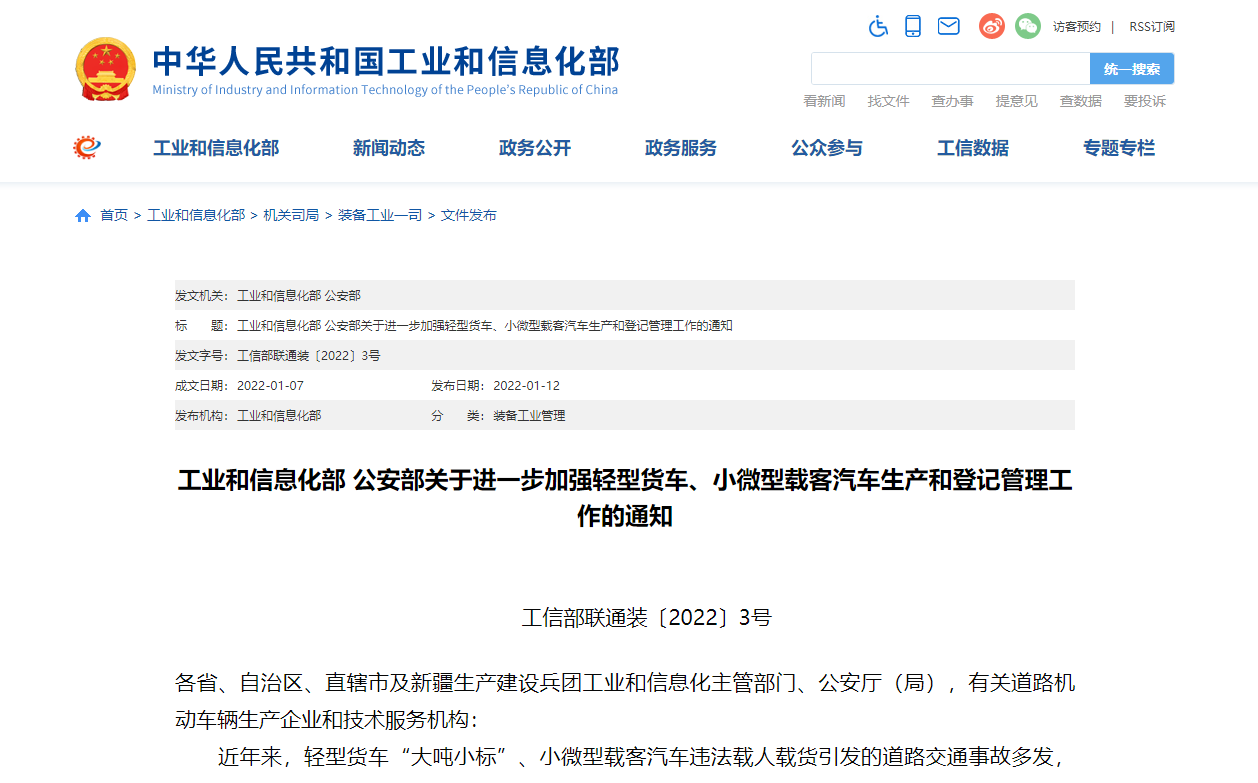Click the 发文机关 value 工业和信息化部 公安部
Viewport: 1258px width, 783px height.
click(299, 296)
